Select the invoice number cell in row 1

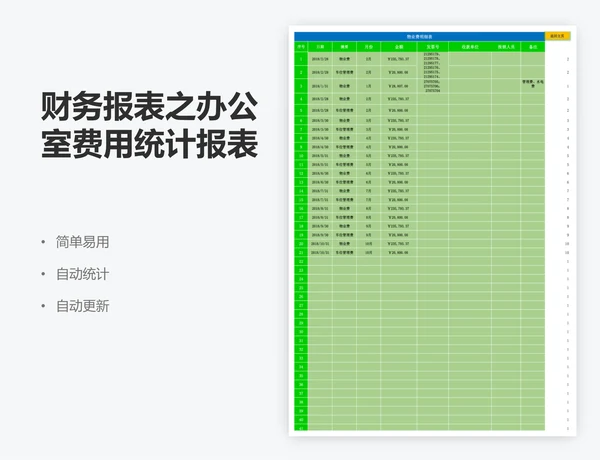coord(433,59)
